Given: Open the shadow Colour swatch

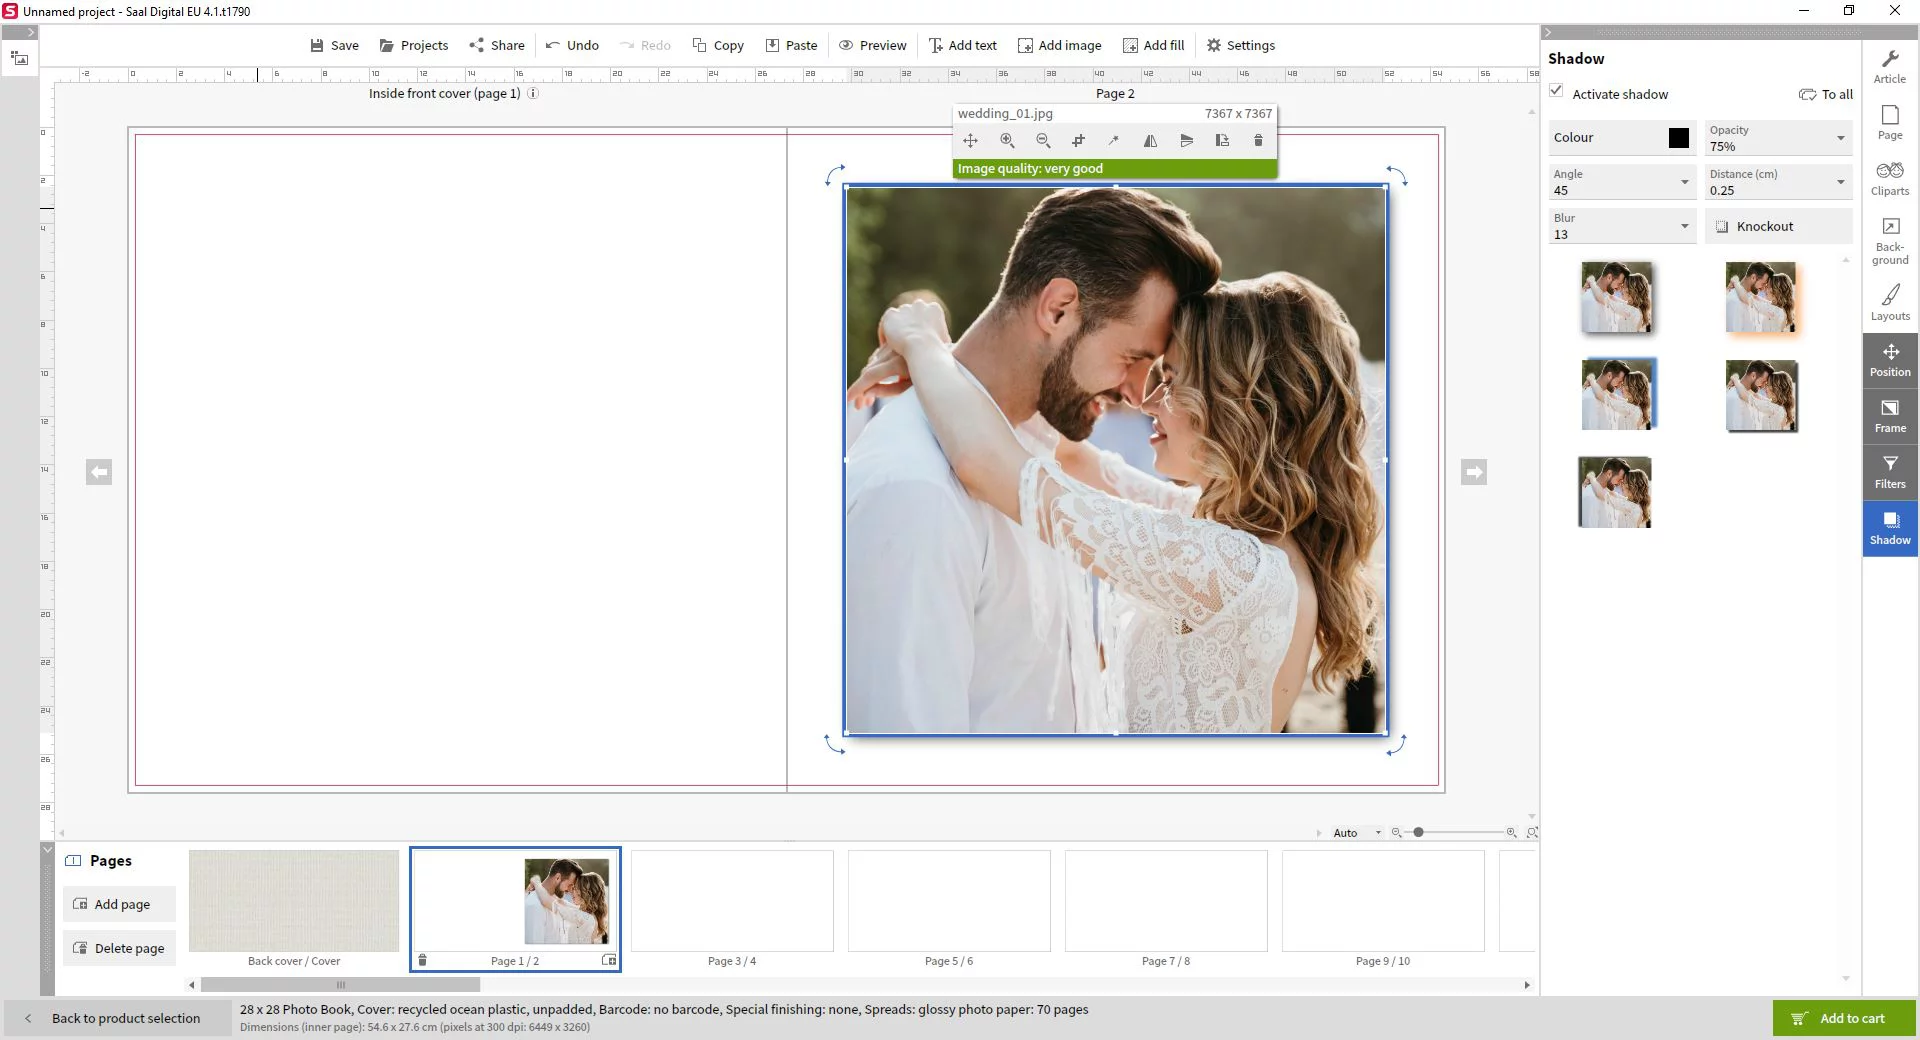Looking at the screenshot, I should pos(1678,138).
